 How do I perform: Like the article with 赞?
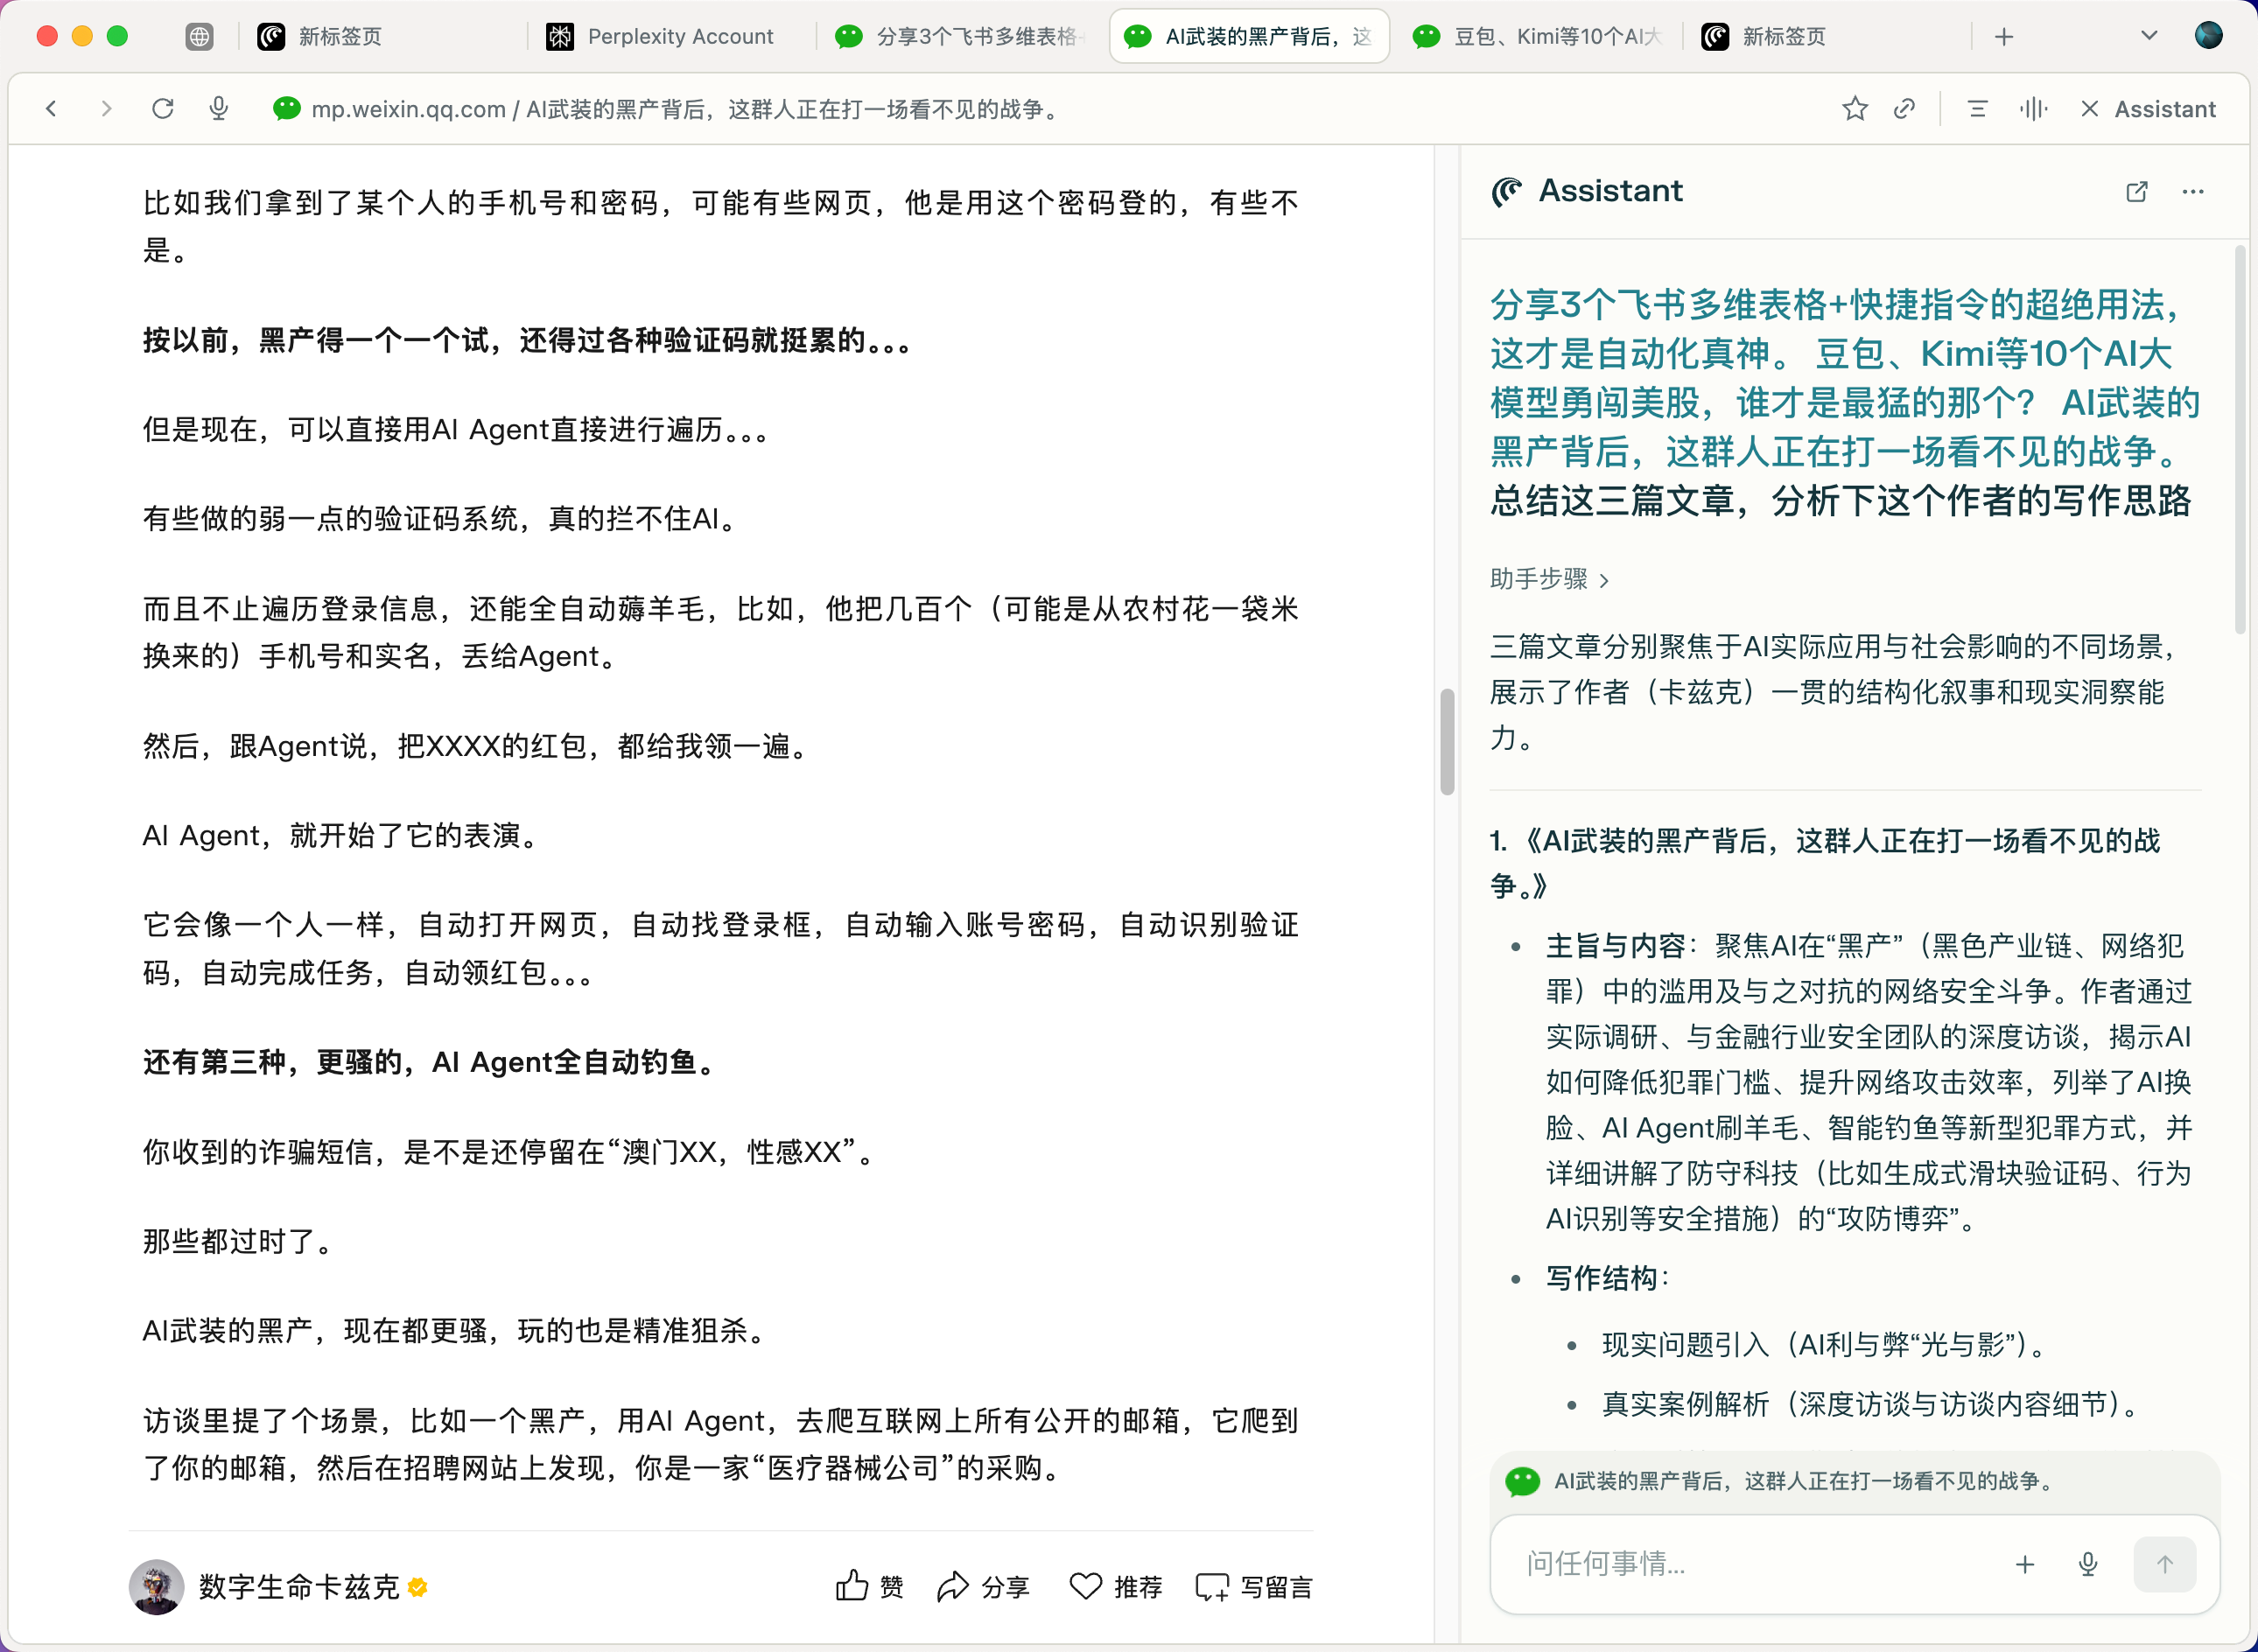[869, 1586]
